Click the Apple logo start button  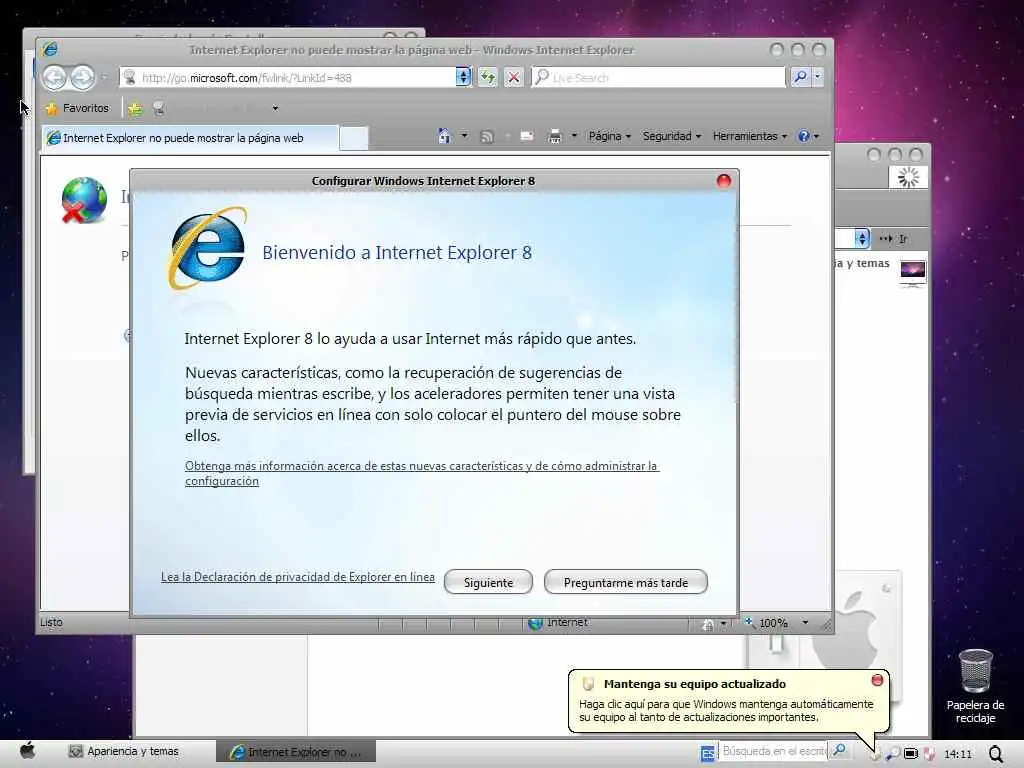tap(28, 751)
